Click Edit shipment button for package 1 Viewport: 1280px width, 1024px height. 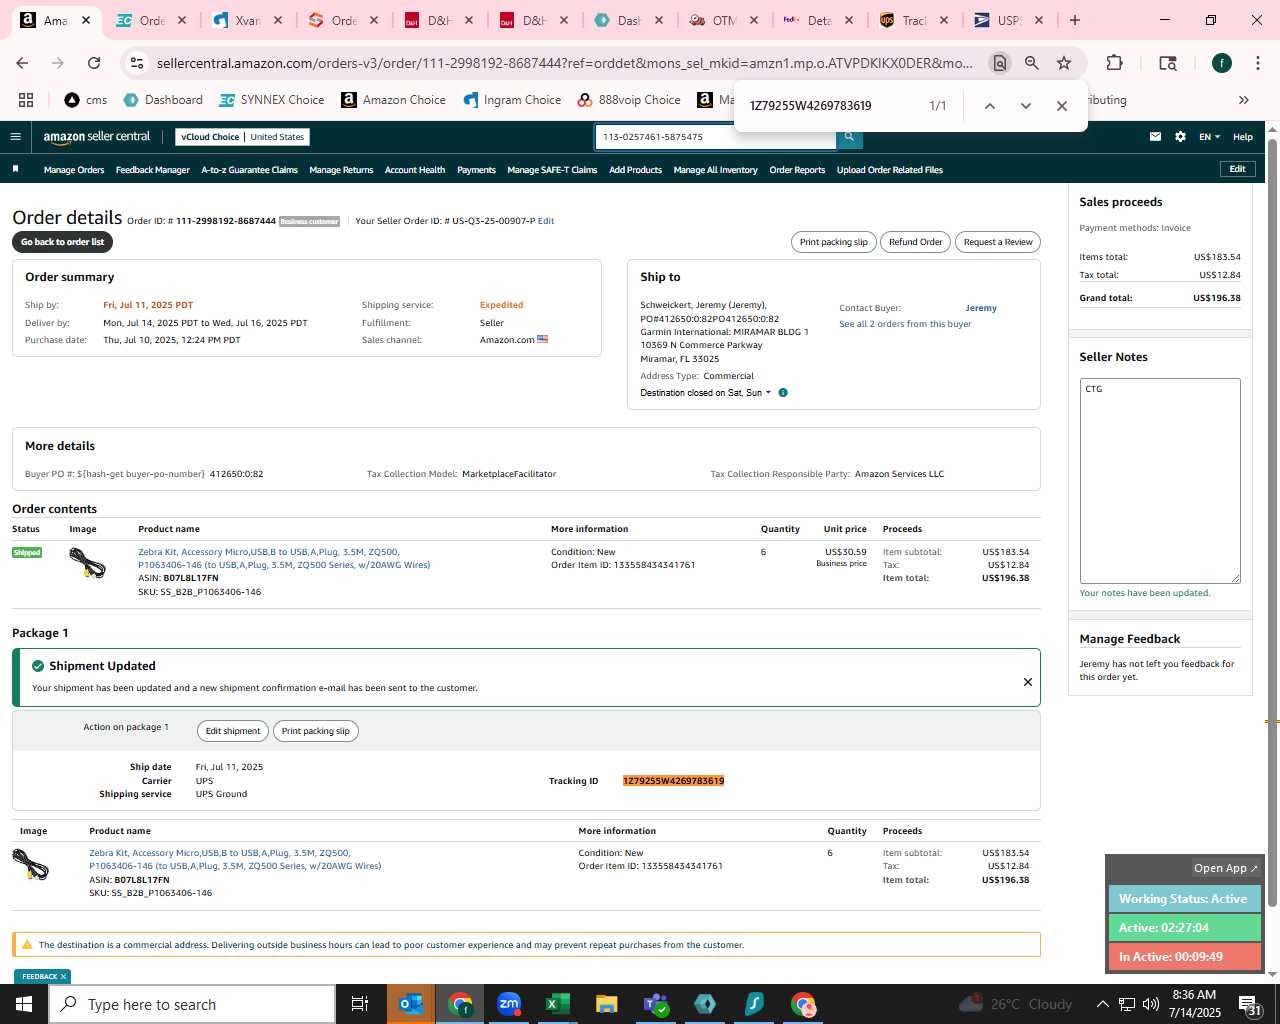coord(233,731)
